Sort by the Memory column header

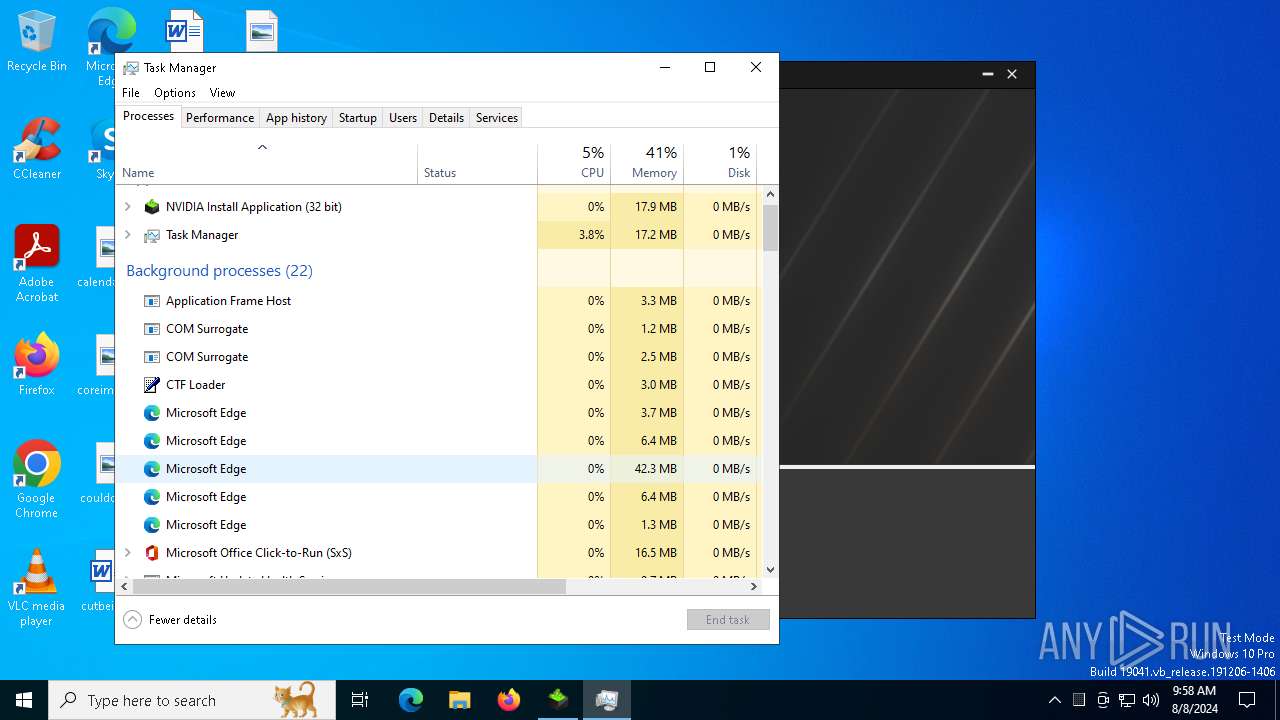click(x=647, y=164)
